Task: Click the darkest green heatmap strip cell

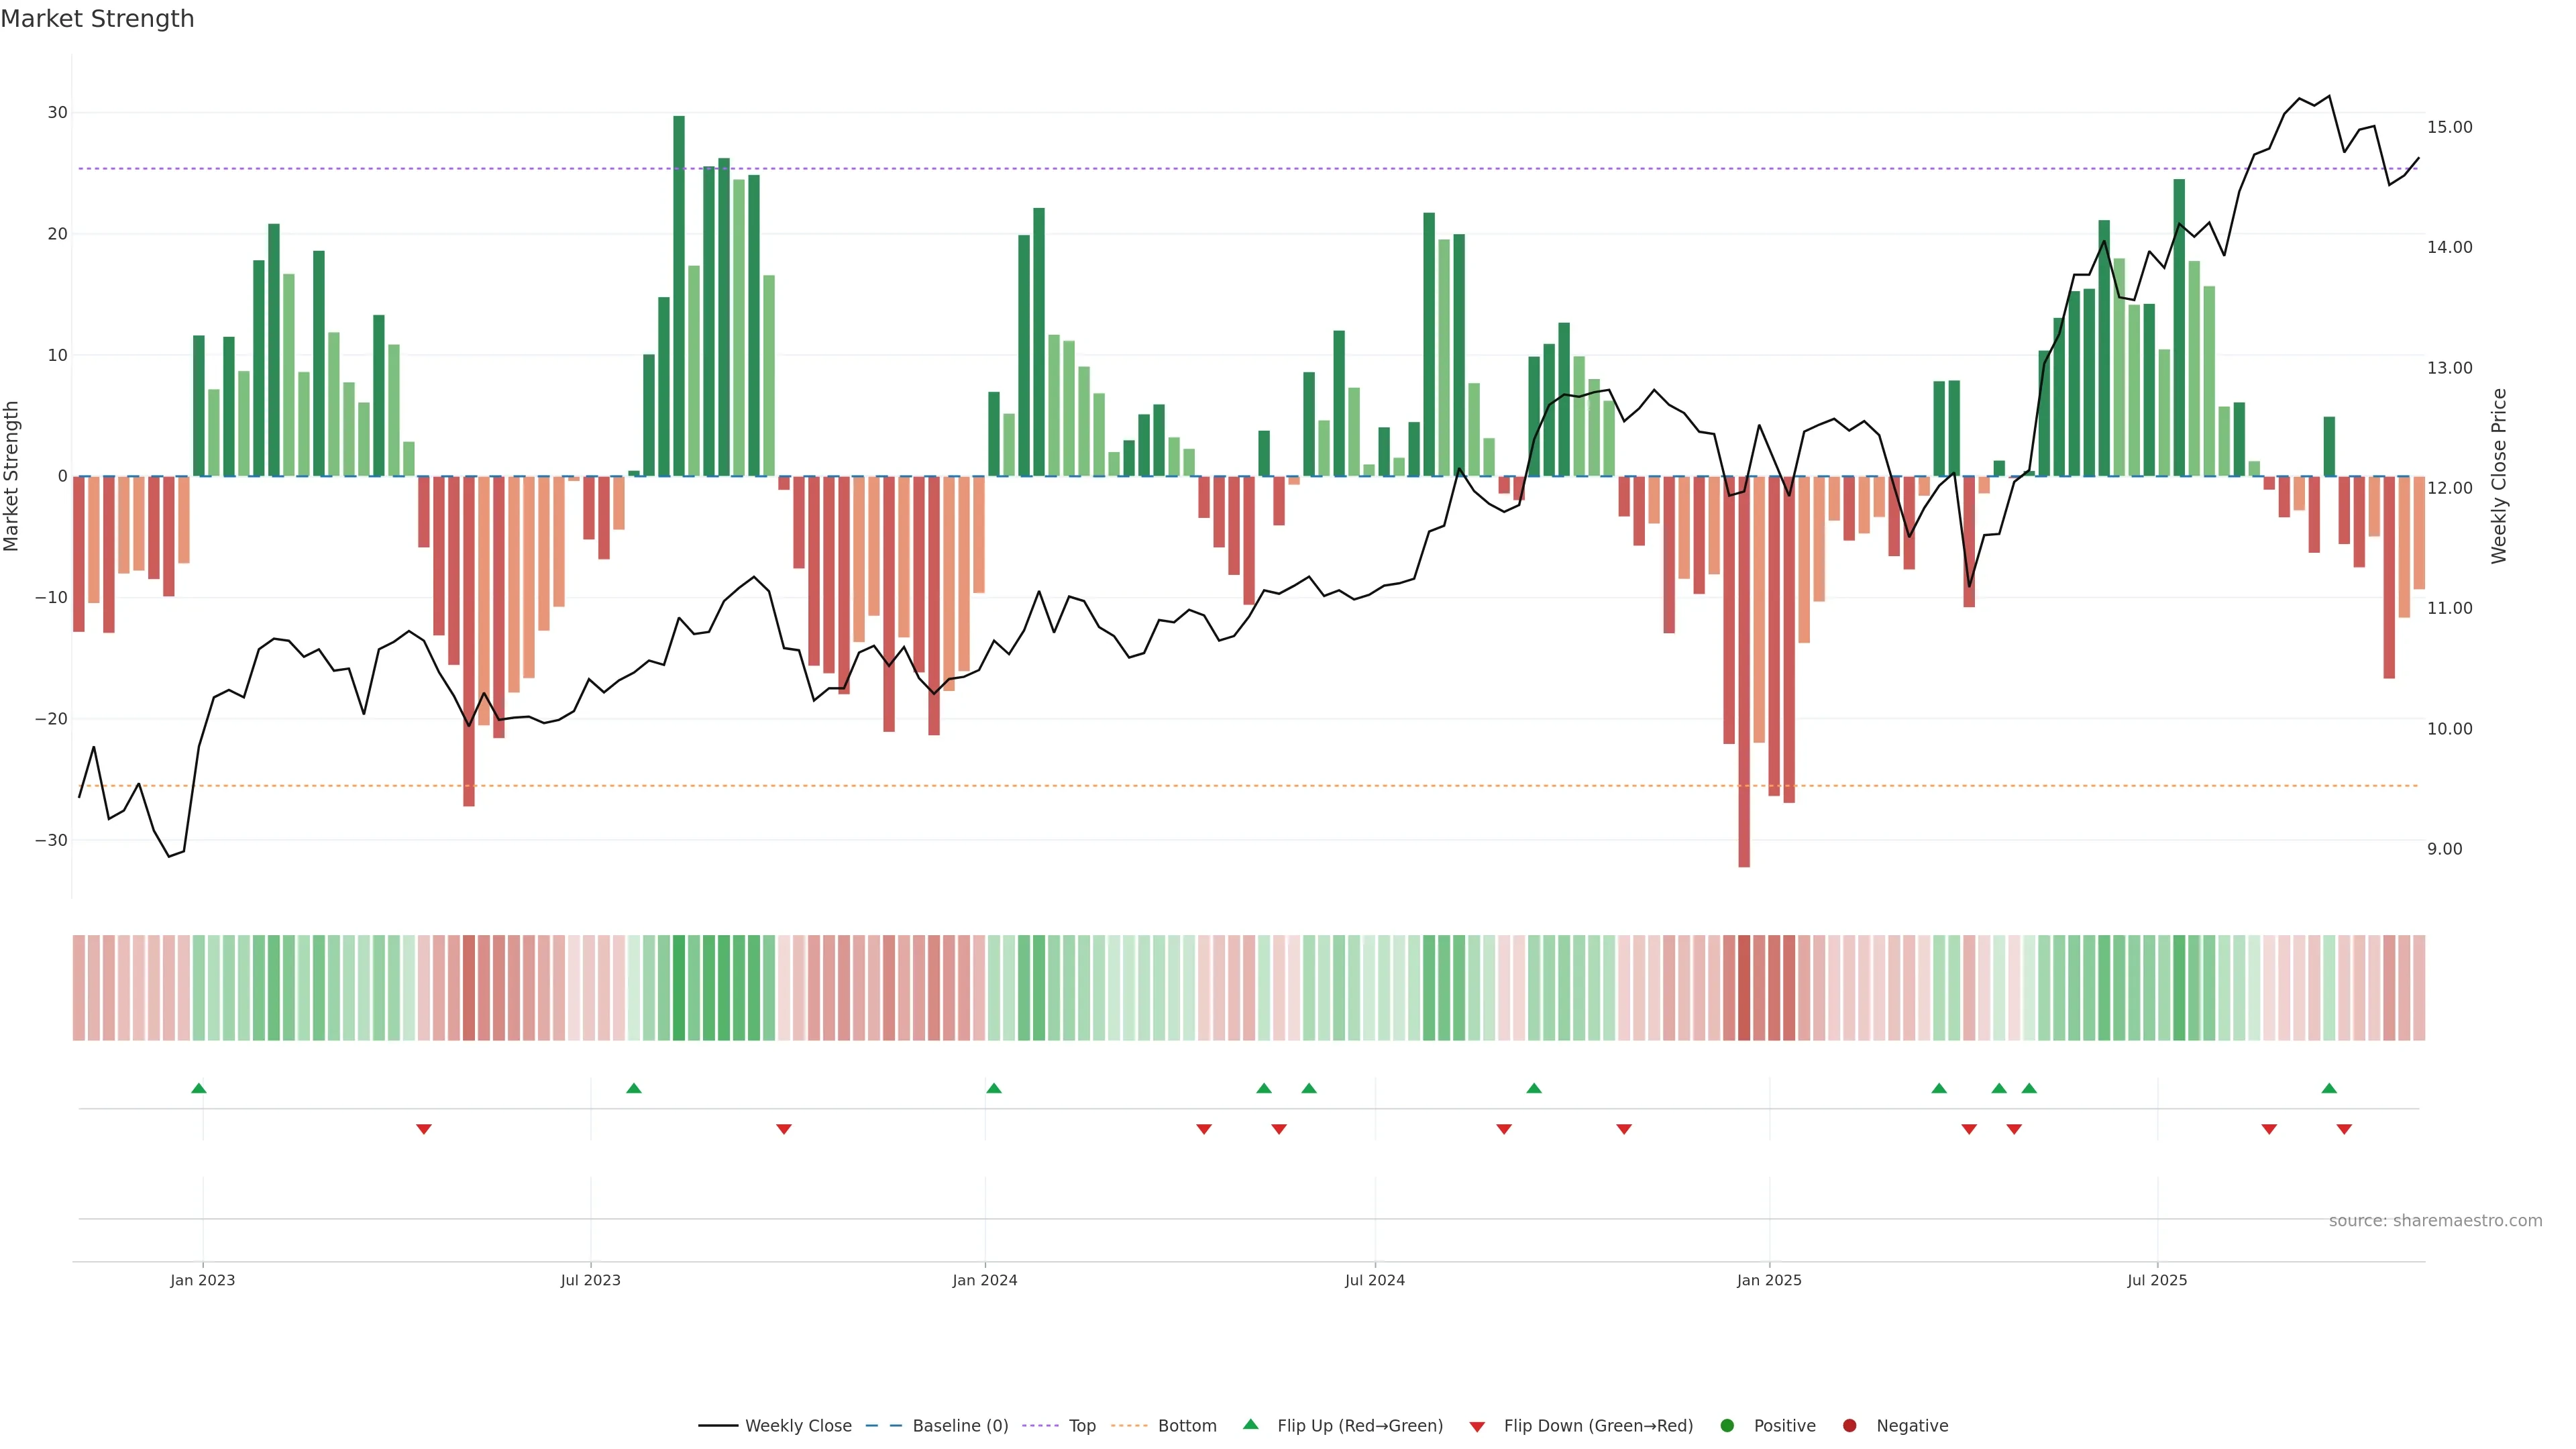Action: (679, 987)
